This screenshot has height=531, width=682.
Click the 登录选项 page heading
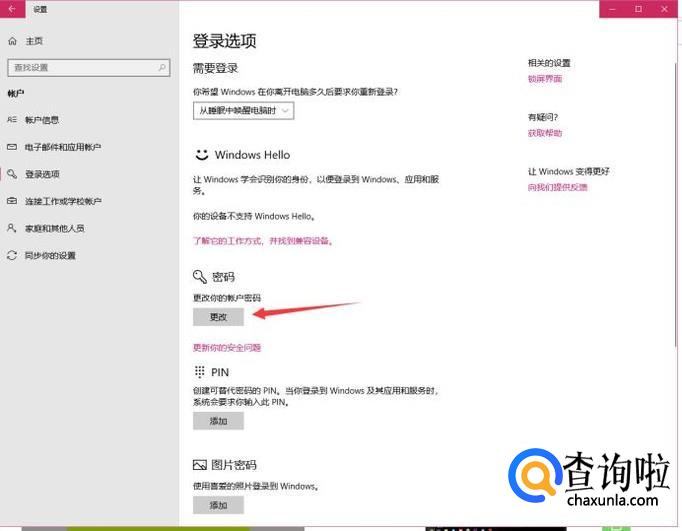pos(224,41)
